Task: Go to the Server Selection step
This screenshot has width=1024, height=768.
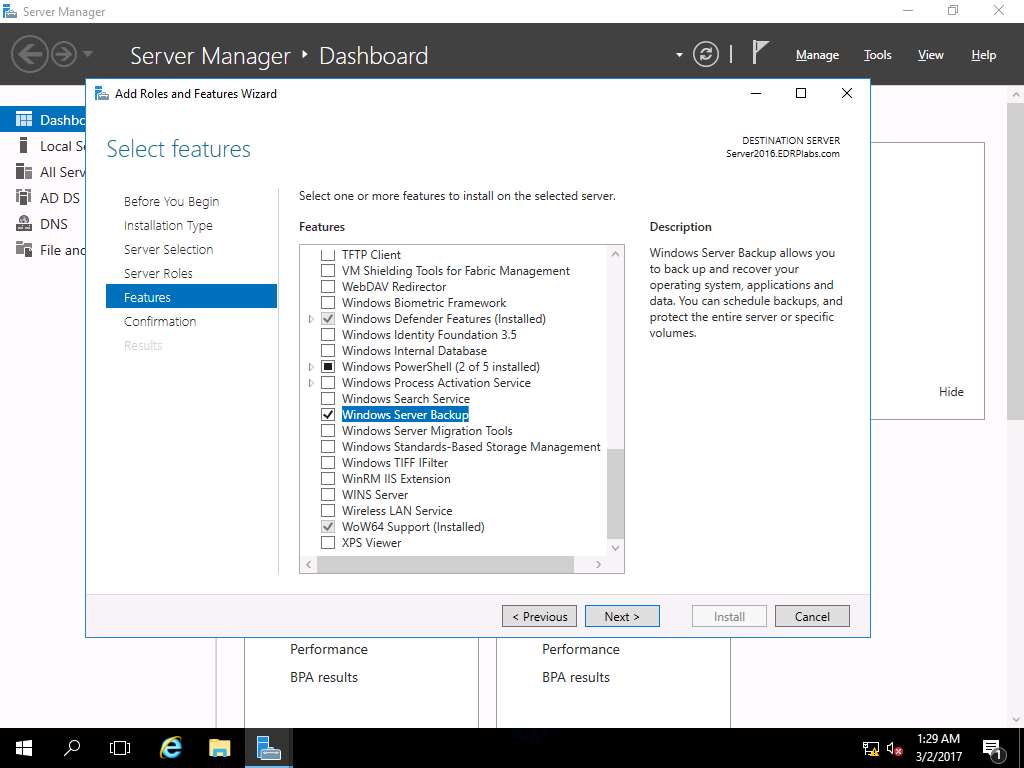Action: (168, 249)
